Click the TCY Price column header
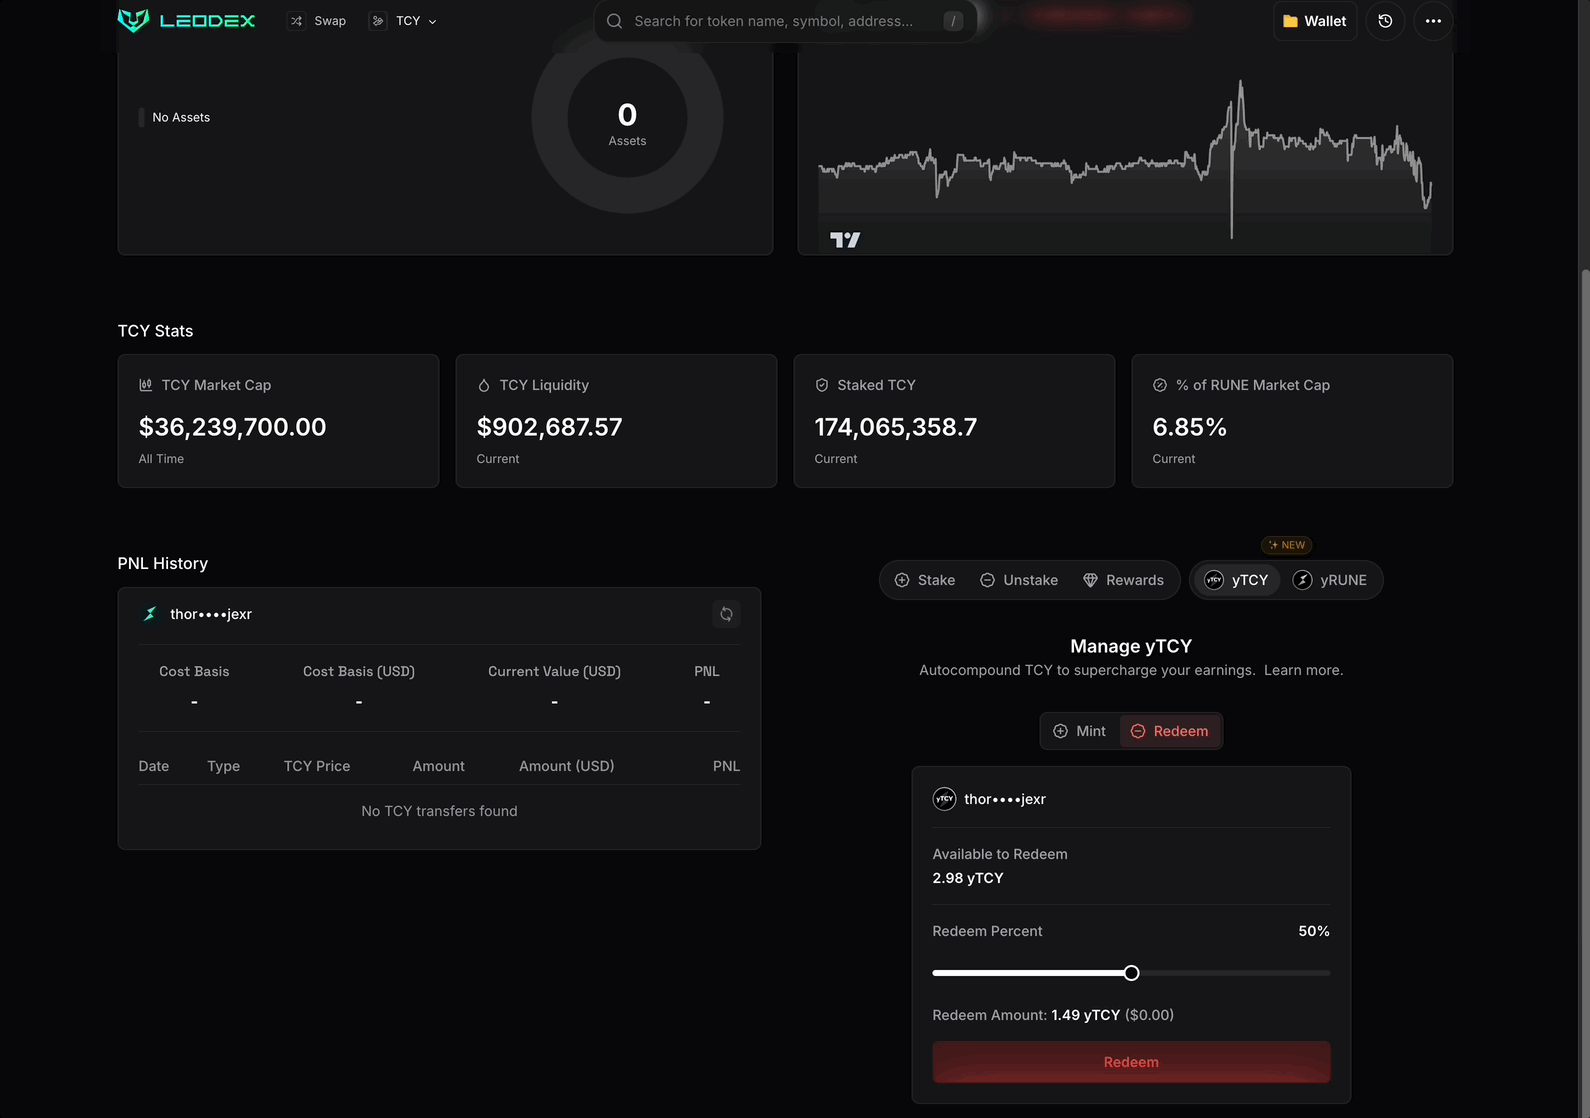The width and height of the screenshot is (1590, 1118). pyautogui.click(x=317, y=766)
